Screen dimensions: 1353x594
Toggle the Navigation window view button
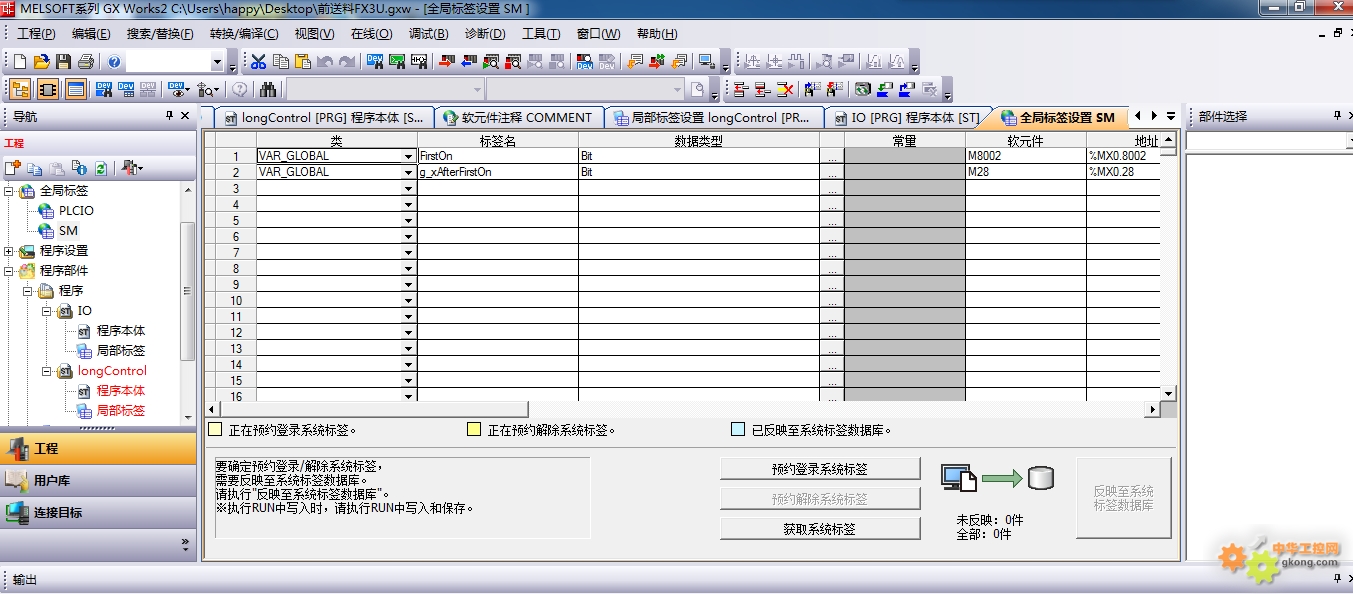[20, 90]
